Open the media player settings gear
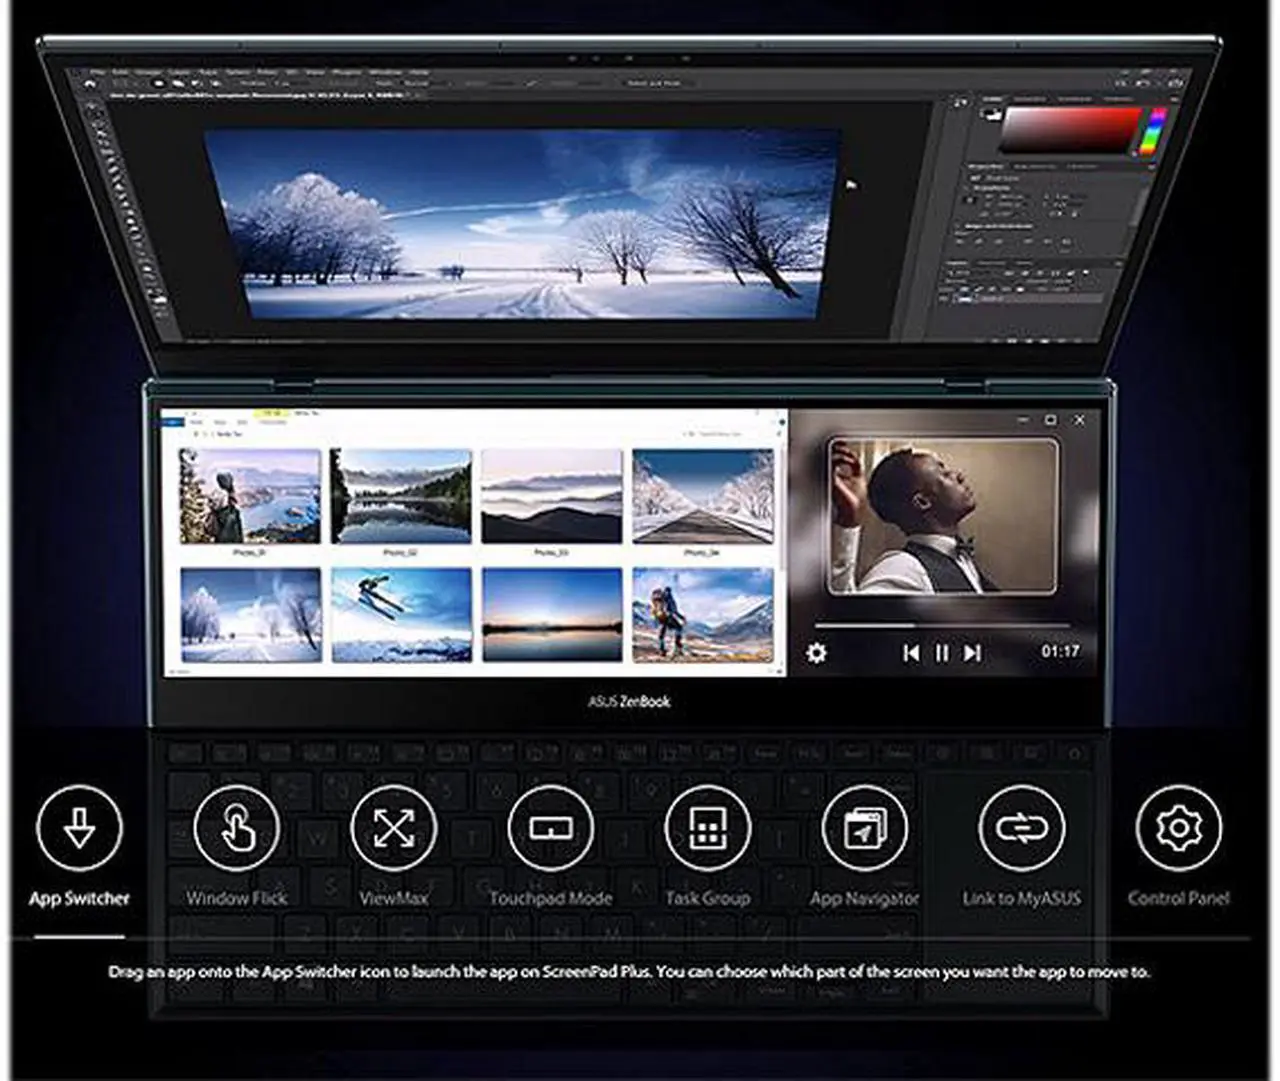The height and width of the screenshot is (1081, 1280). coord(816,653)
